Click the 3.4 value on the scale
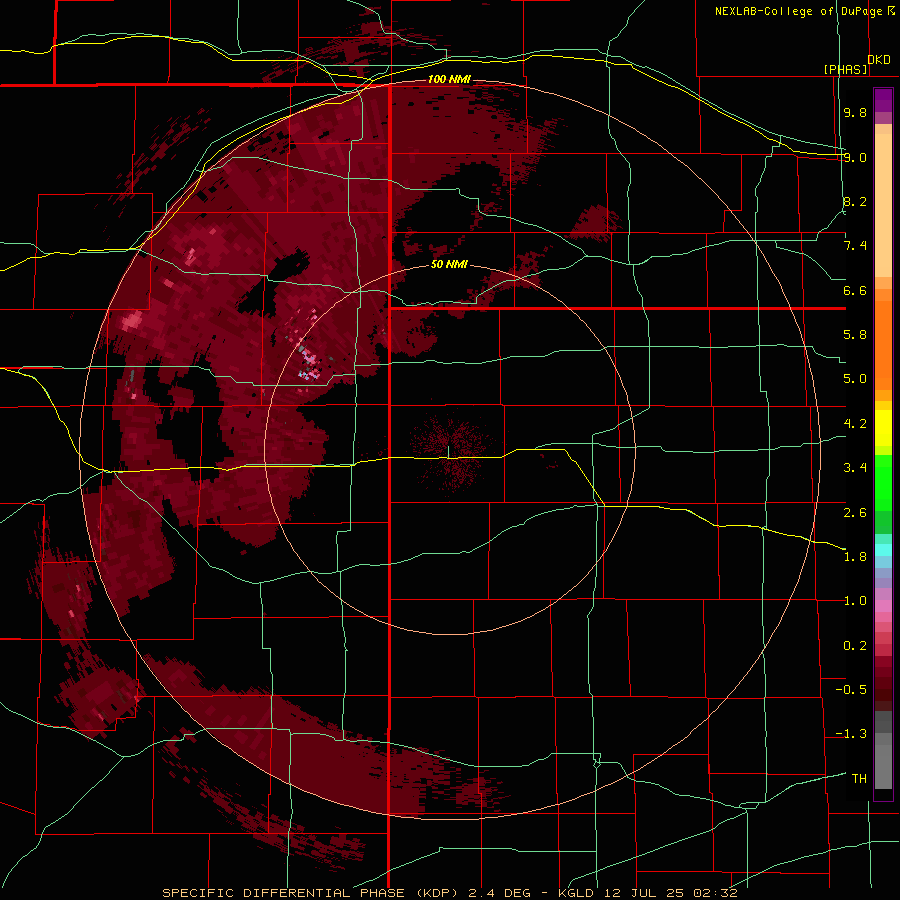900x900 pixels. point(855,468)
